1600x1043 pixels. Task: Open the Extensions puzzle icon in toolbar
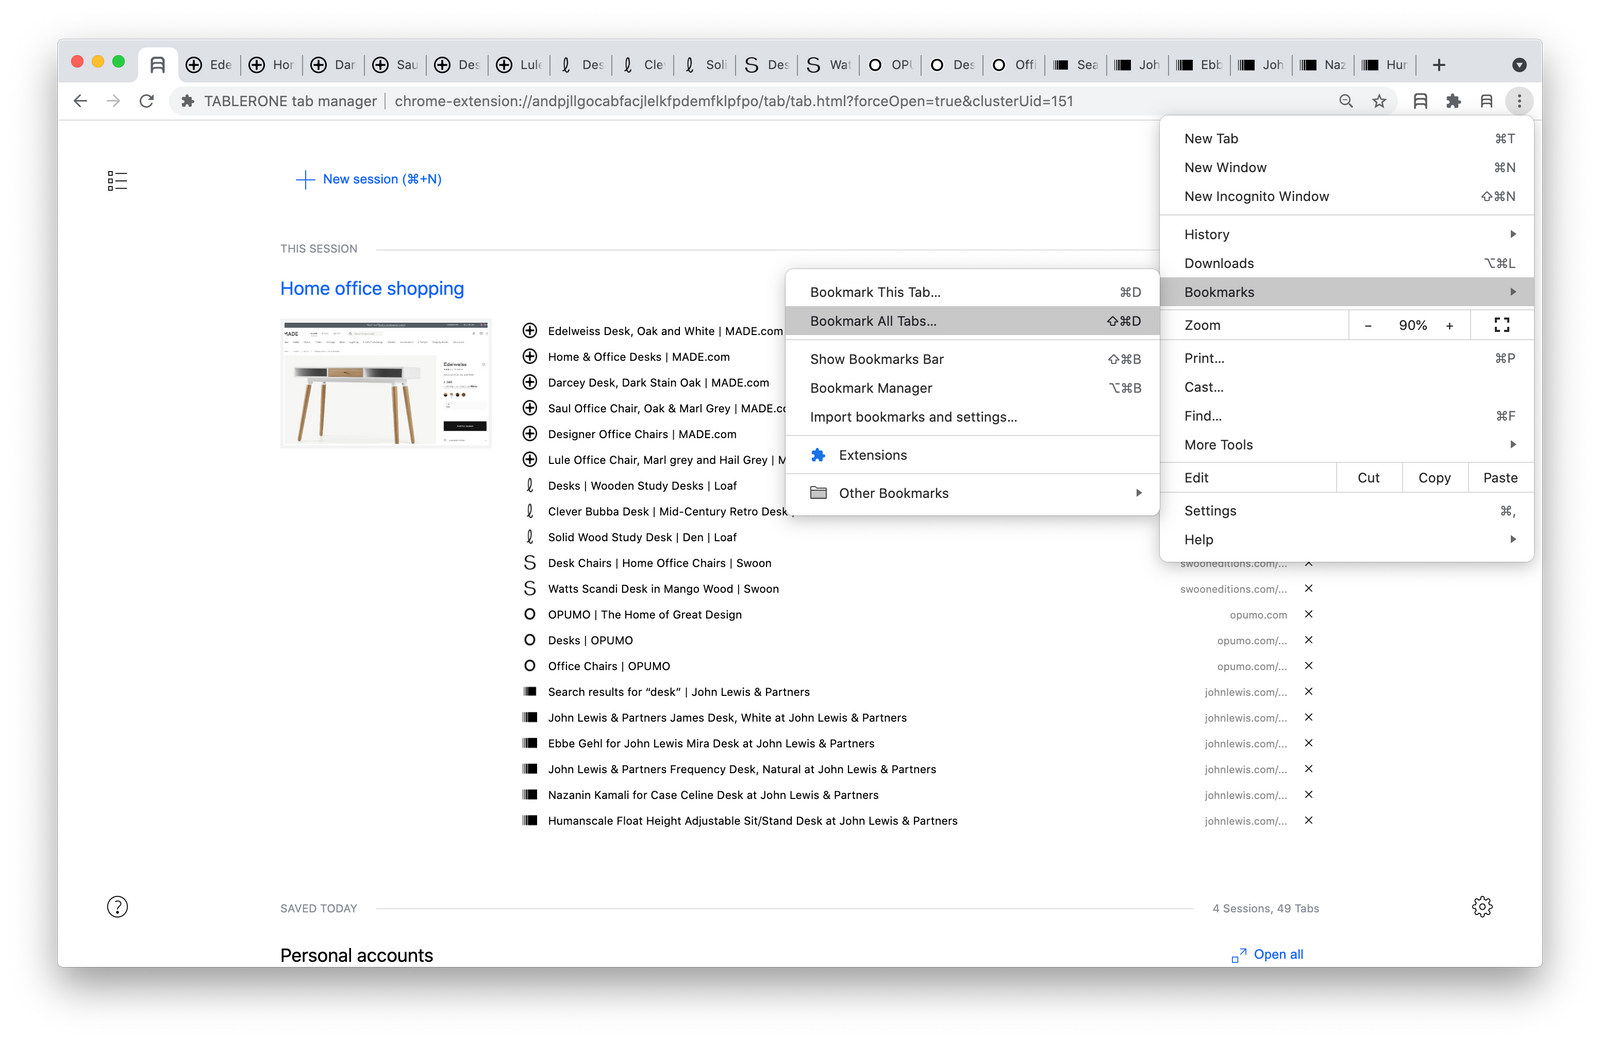pos(1453,101)
